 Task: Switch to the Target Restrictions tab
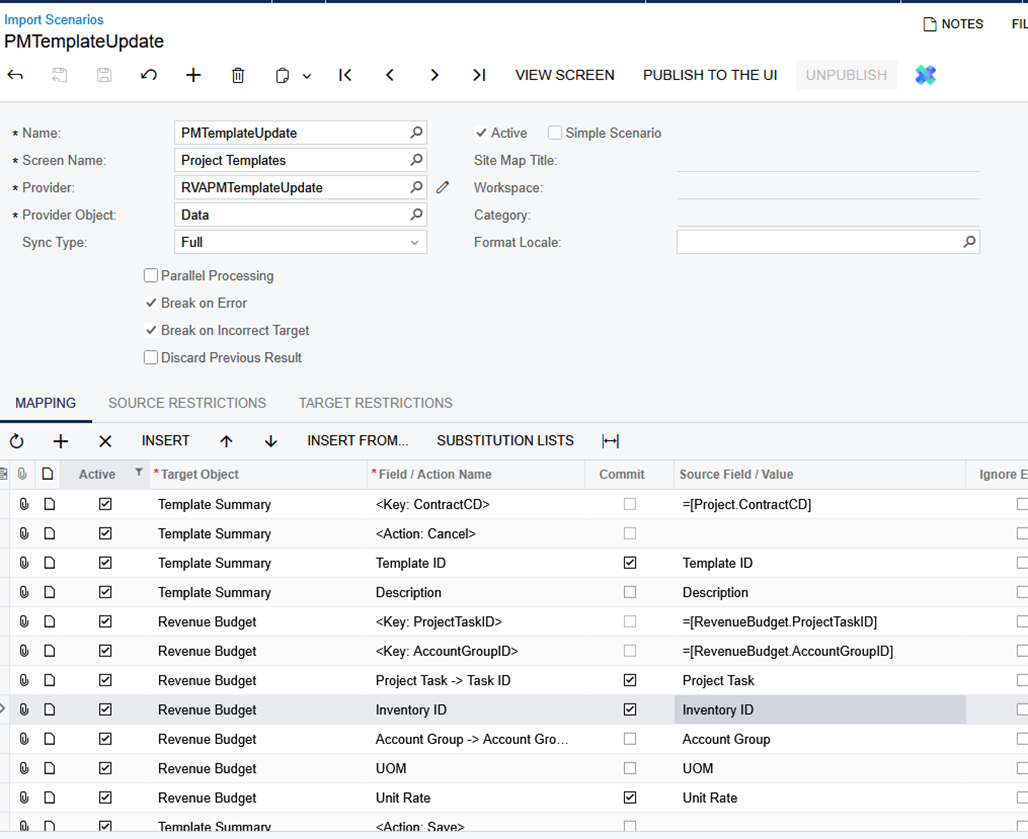pyautogui.click(x=375, y=403)
